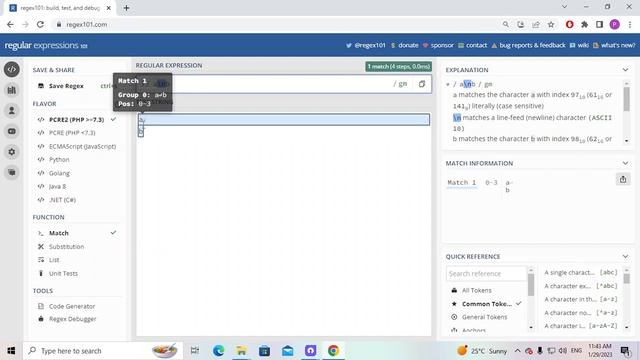Launch Microsoft Edge from taskbar
640x360 pixels.
click(x=218, y=351)
